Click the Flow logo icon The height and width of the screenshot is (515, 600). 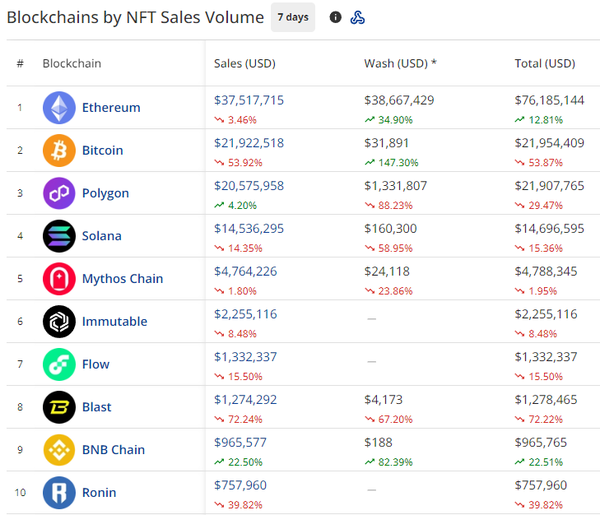(59, 364)
